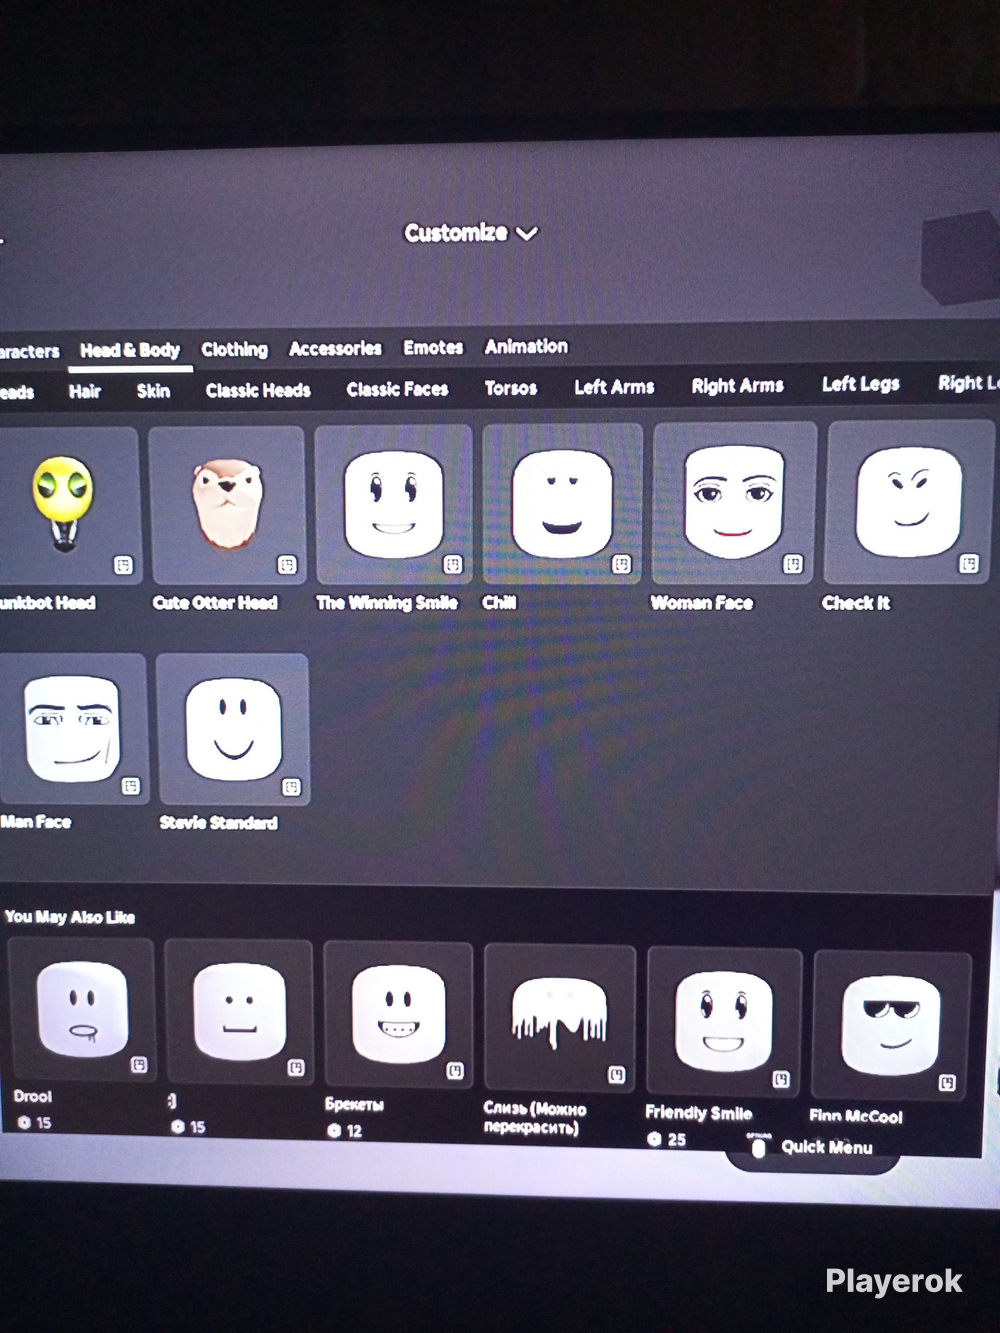View the recommended Брекеты face

pyautogui.click(x=398, y=1016)
